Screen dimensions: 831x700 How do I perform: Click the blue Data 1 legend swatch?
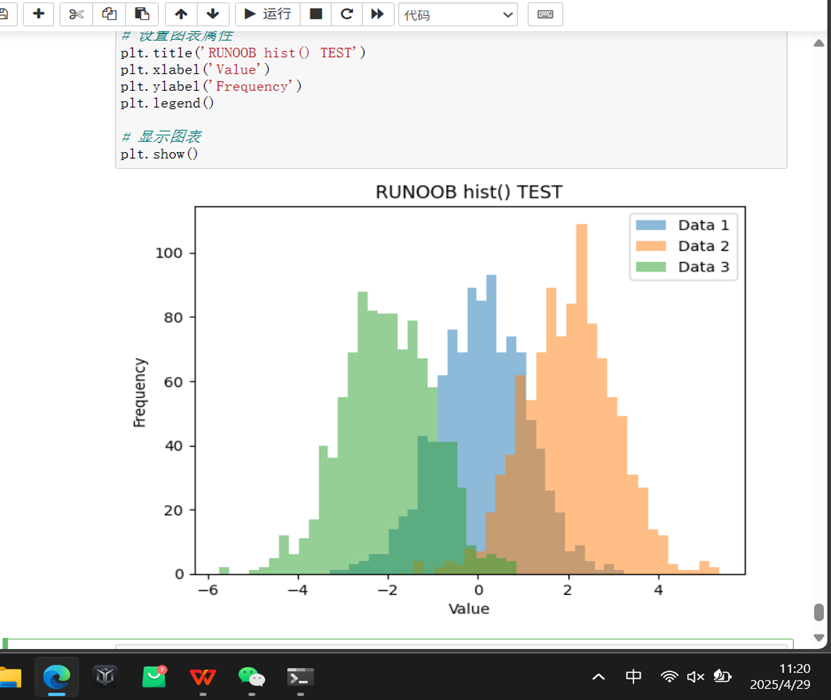point(651,225)
